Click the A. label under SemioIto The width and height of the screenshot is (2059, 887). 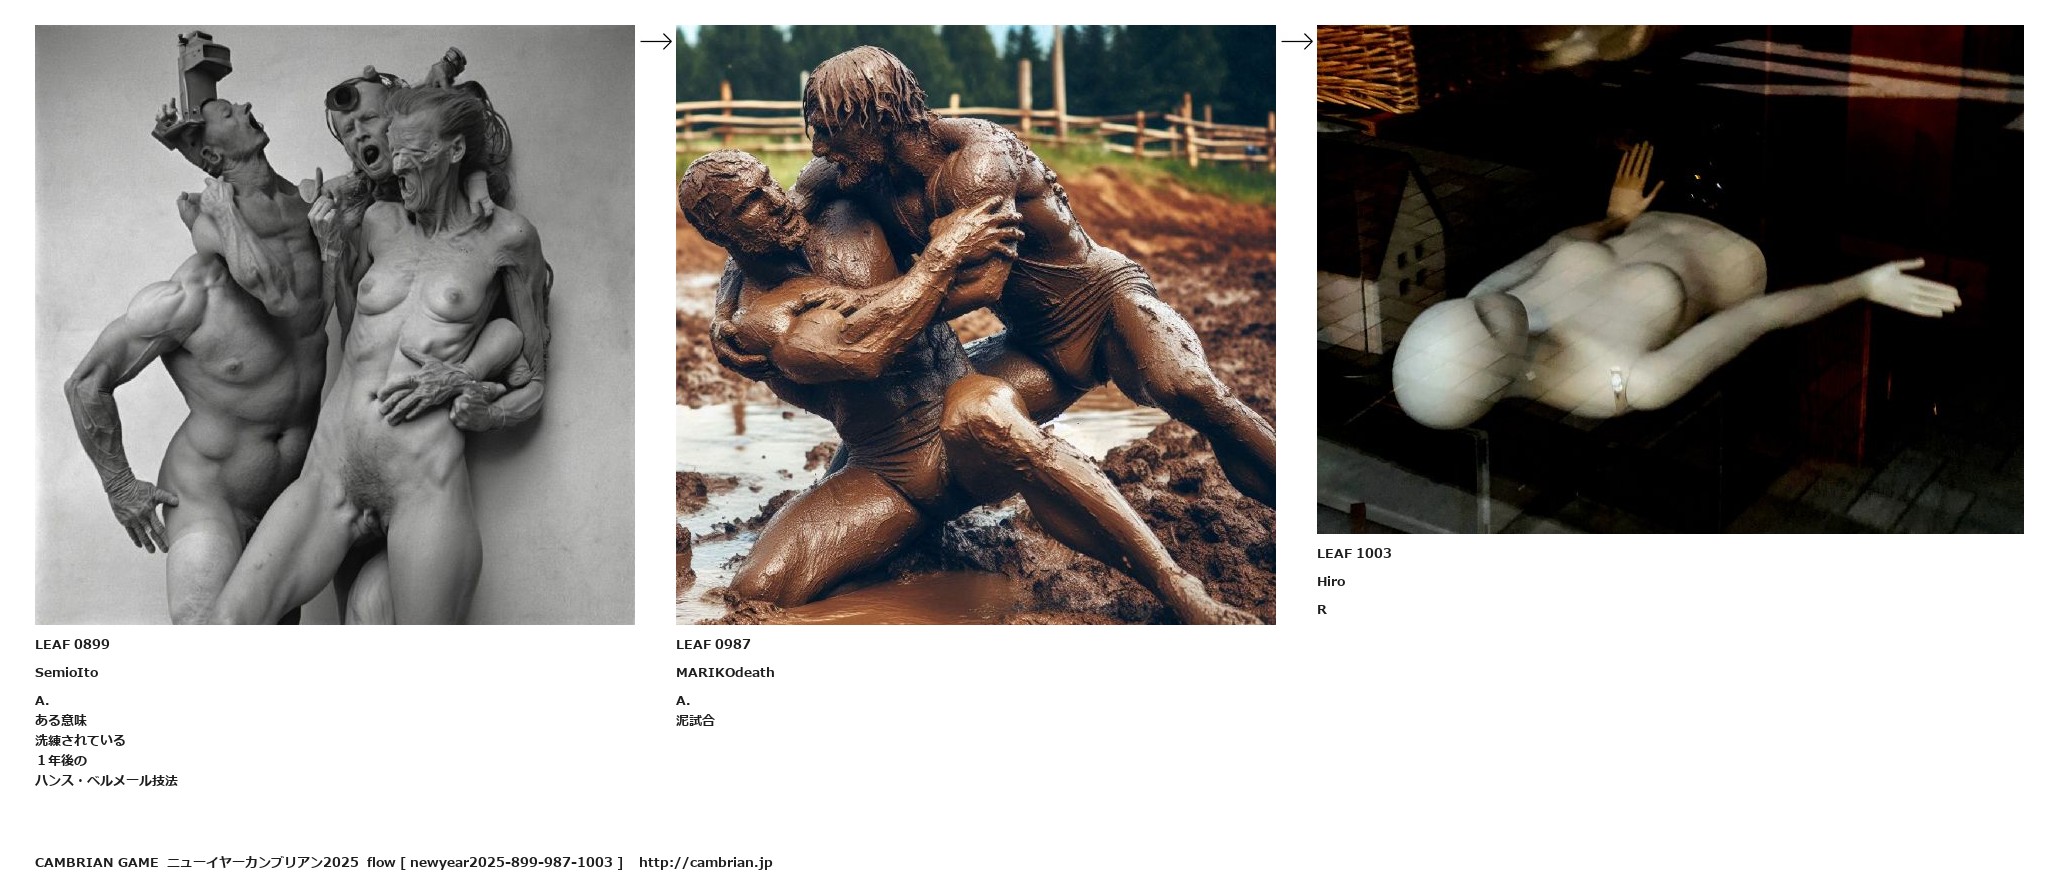pyautogui.click(x=42, y=700)
